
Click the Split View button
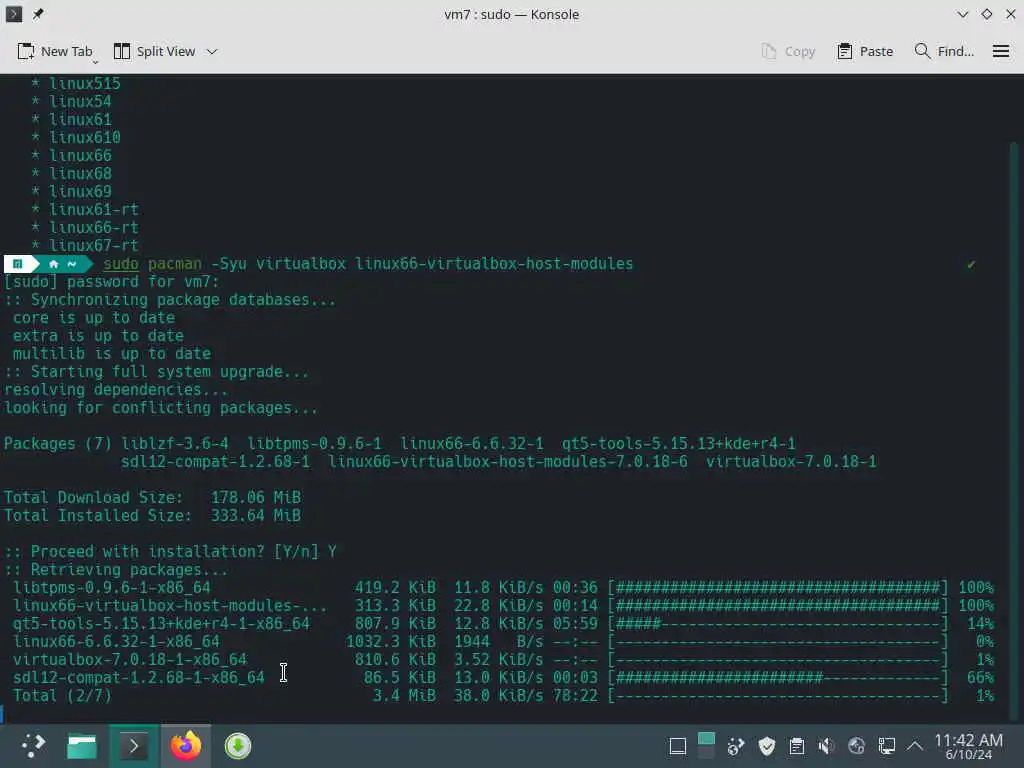[x=154, y=51]
